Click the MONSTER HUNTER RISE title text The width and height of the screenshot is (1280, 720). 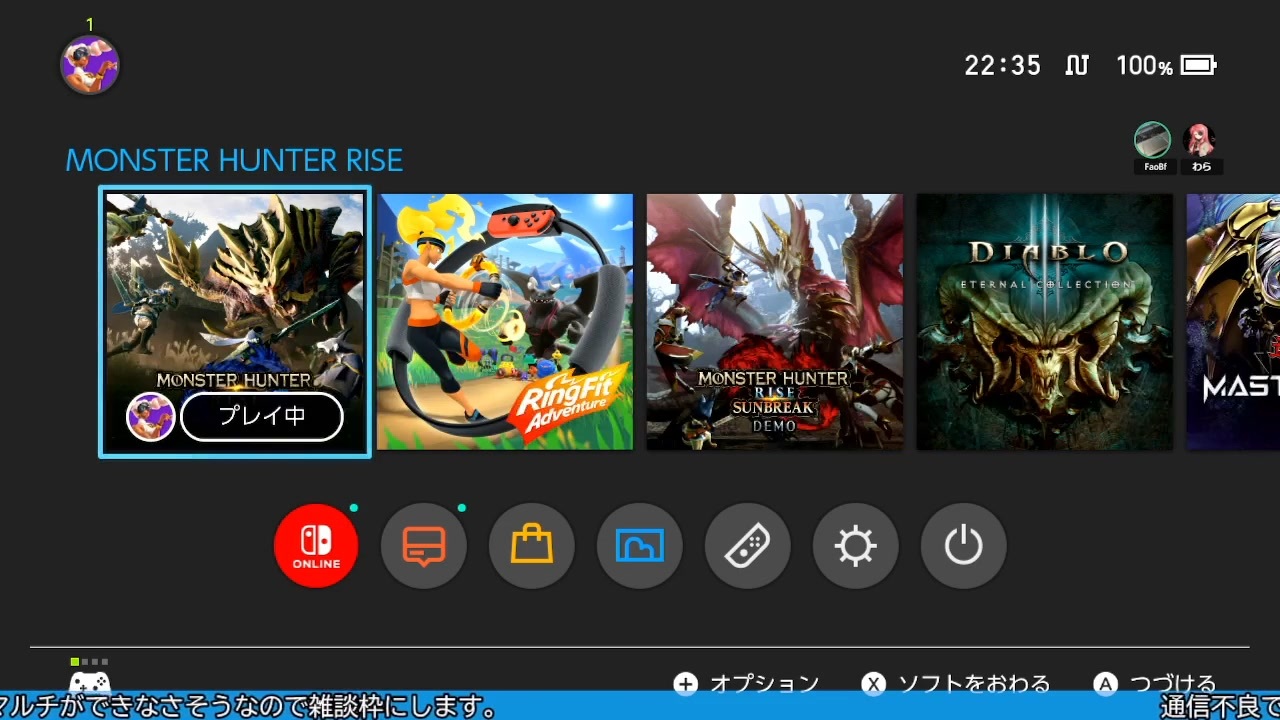pos(234,160)
